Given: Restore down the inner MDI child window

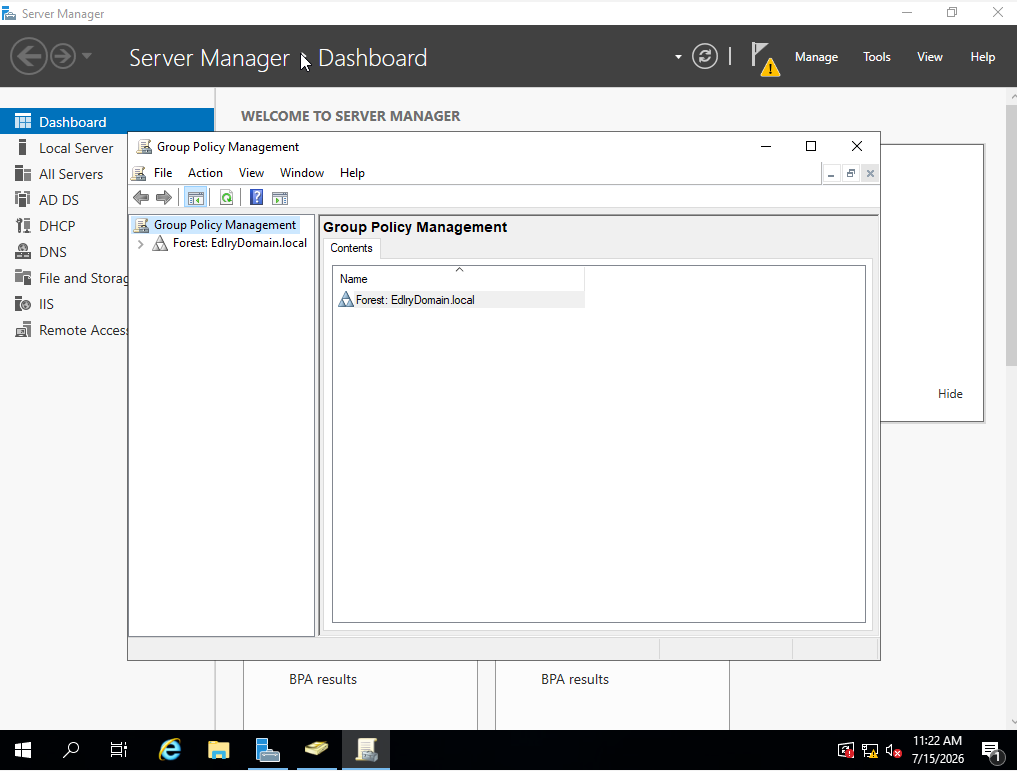Looking at the screenshot, I should pos(850,174).
